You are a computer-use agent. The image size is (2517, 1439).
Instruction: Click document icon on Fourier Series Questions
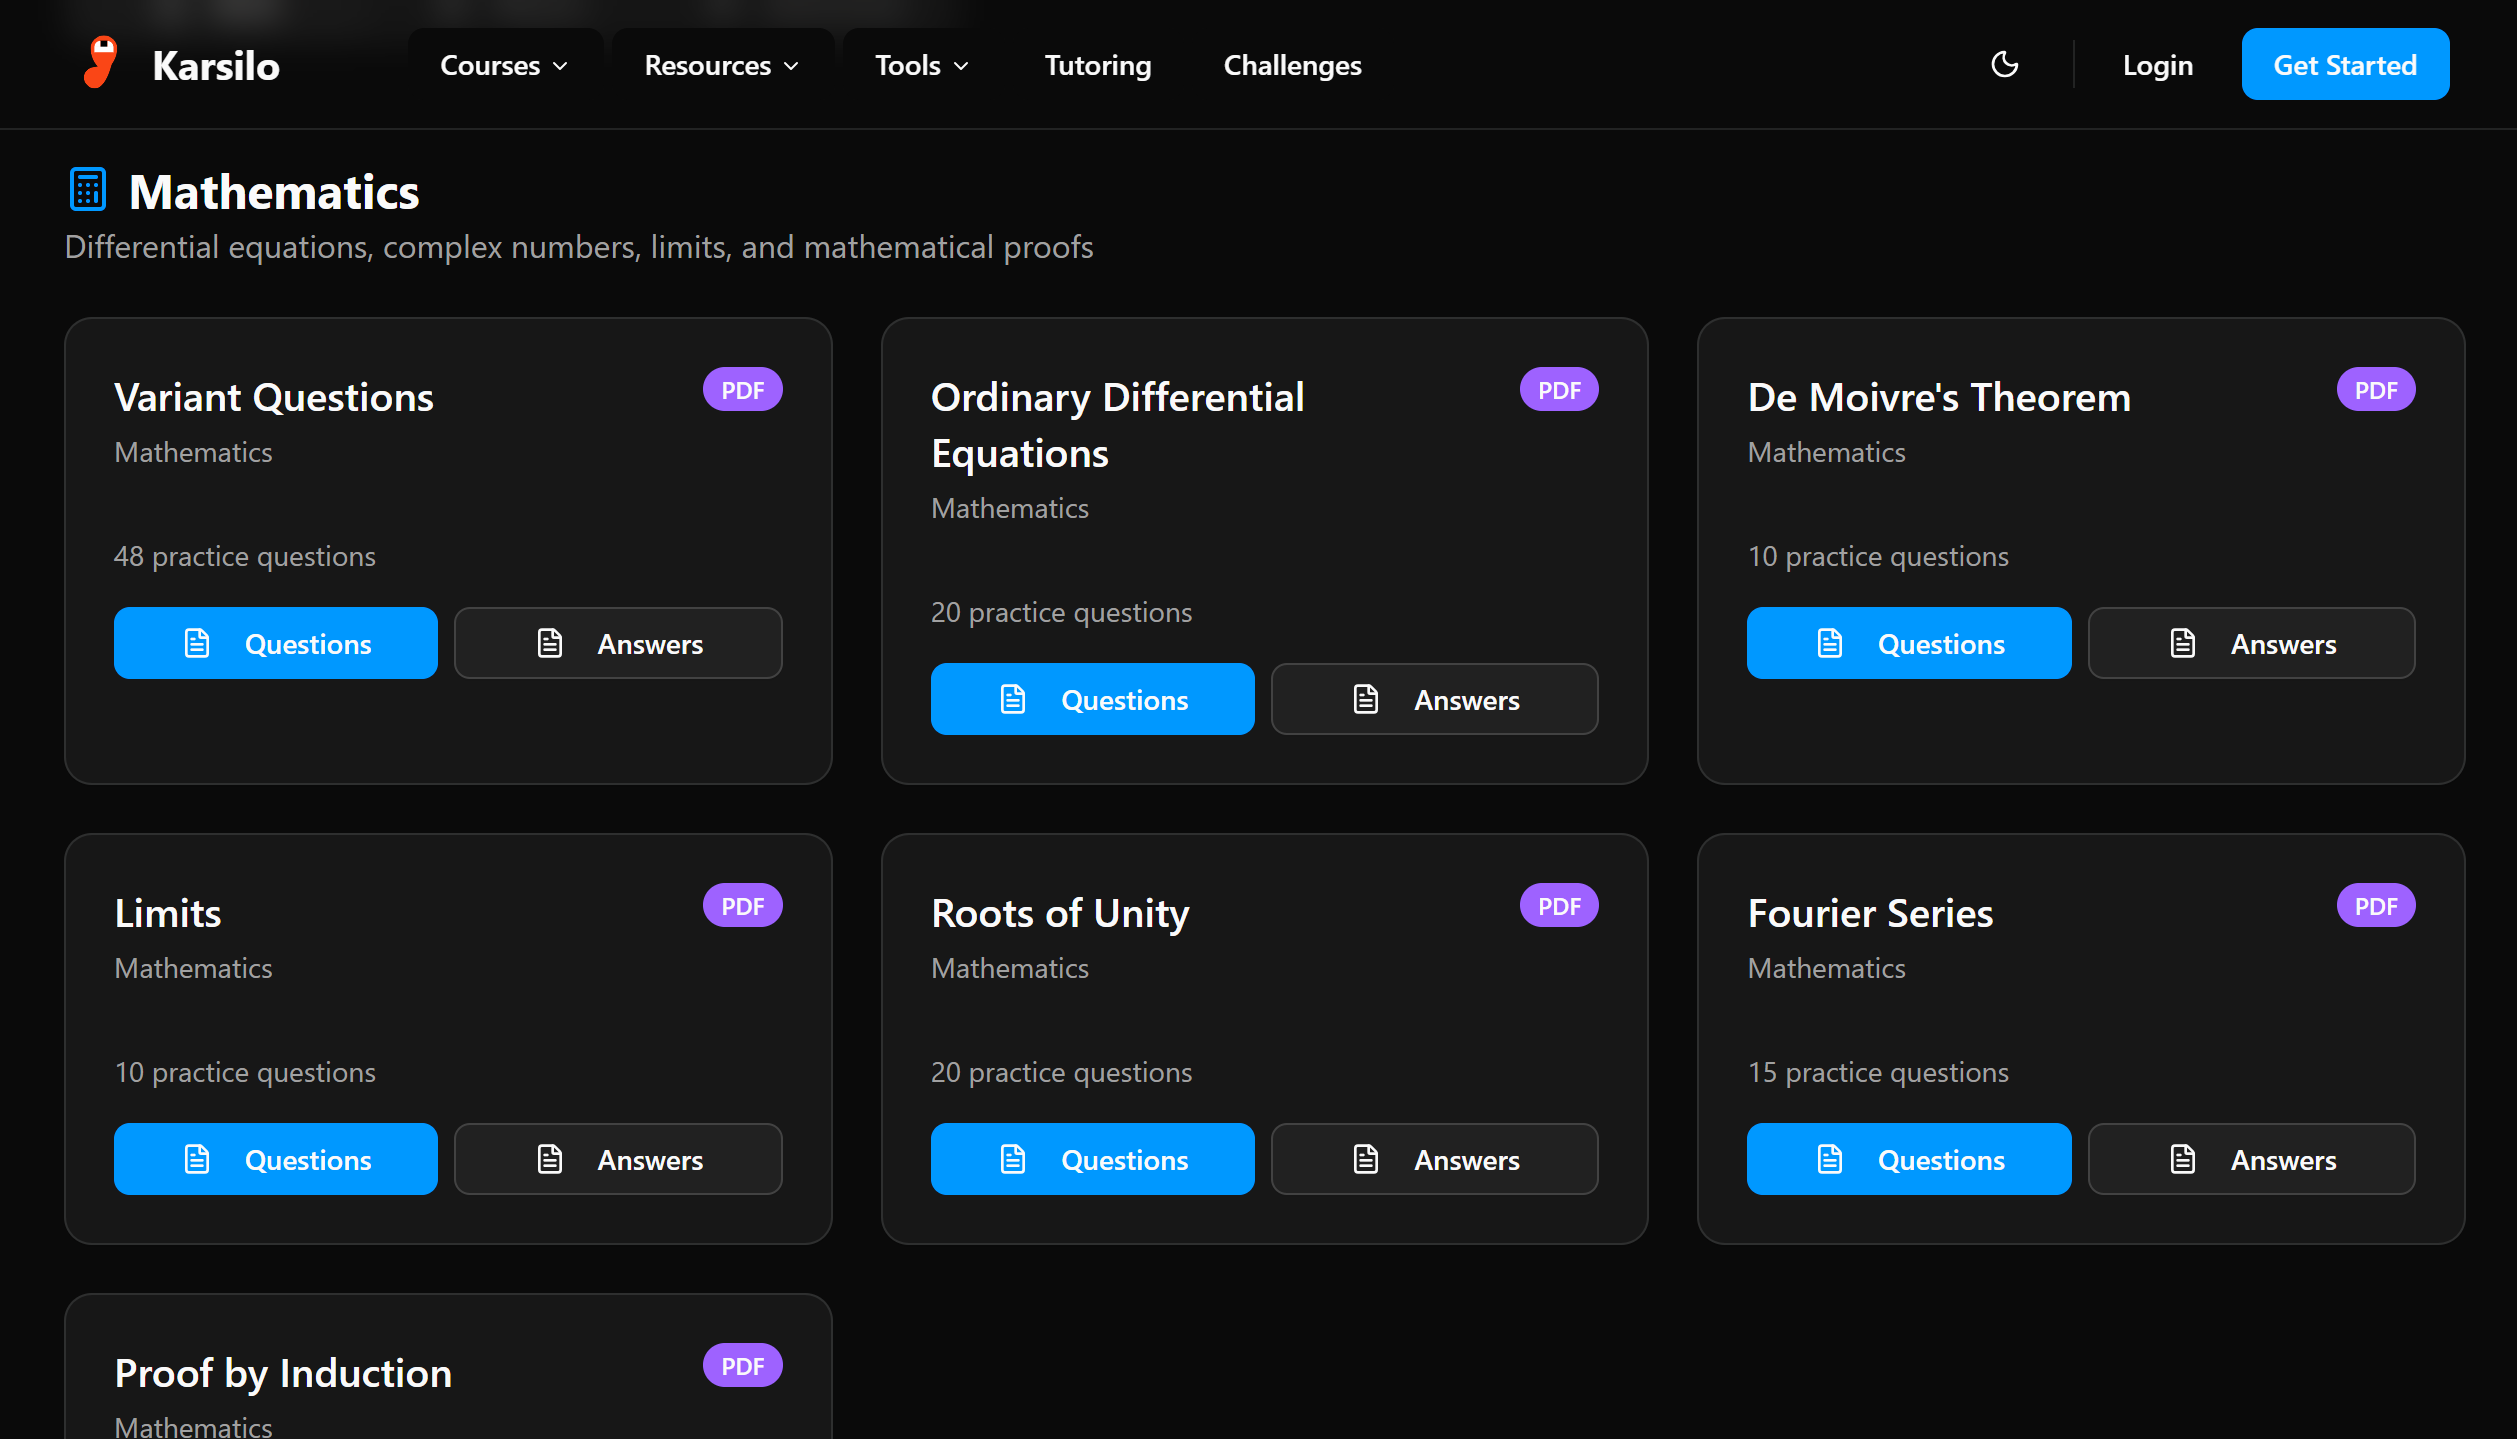pyautogui.click(x=1829, y=1159)
